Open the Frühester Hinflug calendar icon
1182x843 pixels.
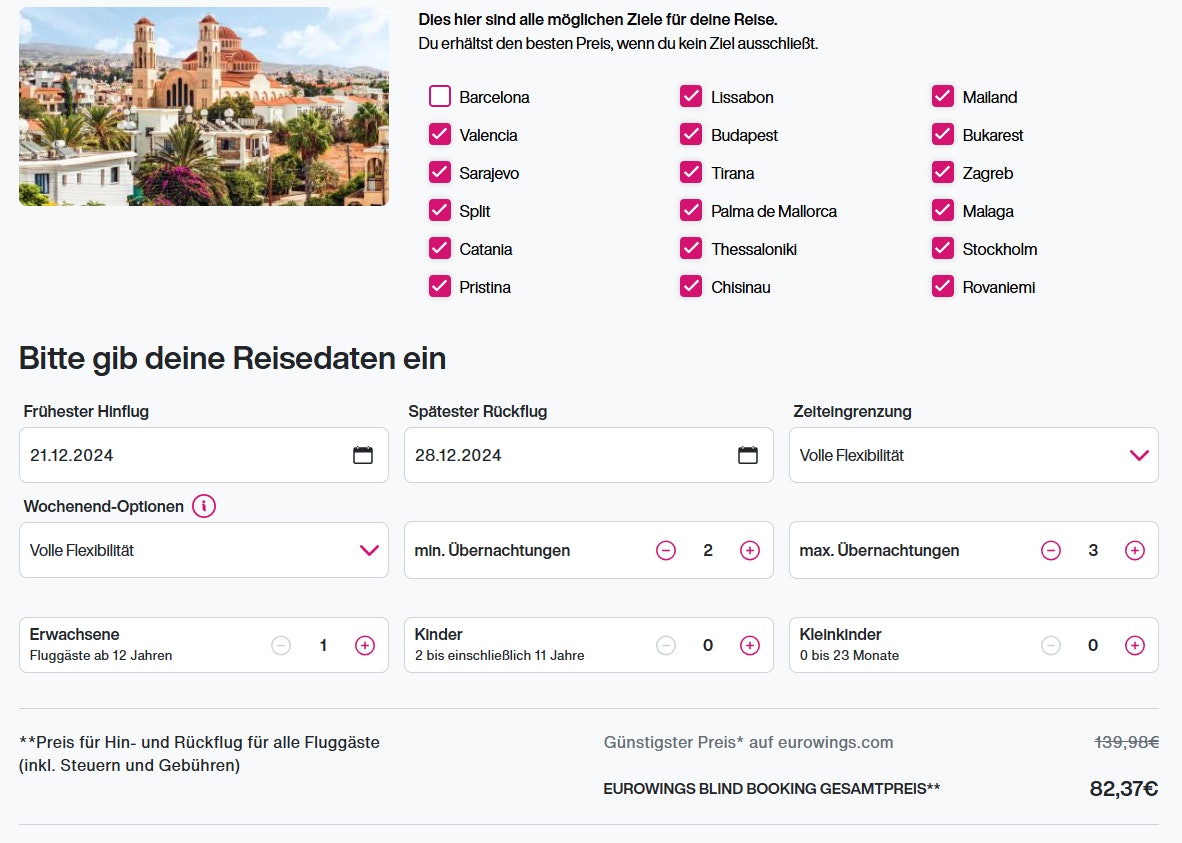pos(364,454)
